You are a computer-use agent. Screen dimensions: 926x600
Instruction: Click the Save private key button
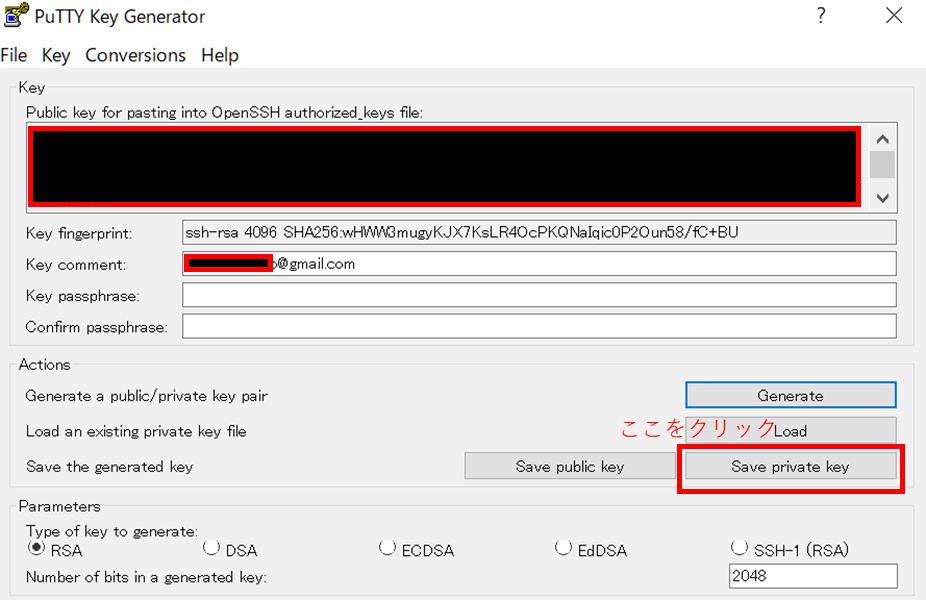(791, 466)
